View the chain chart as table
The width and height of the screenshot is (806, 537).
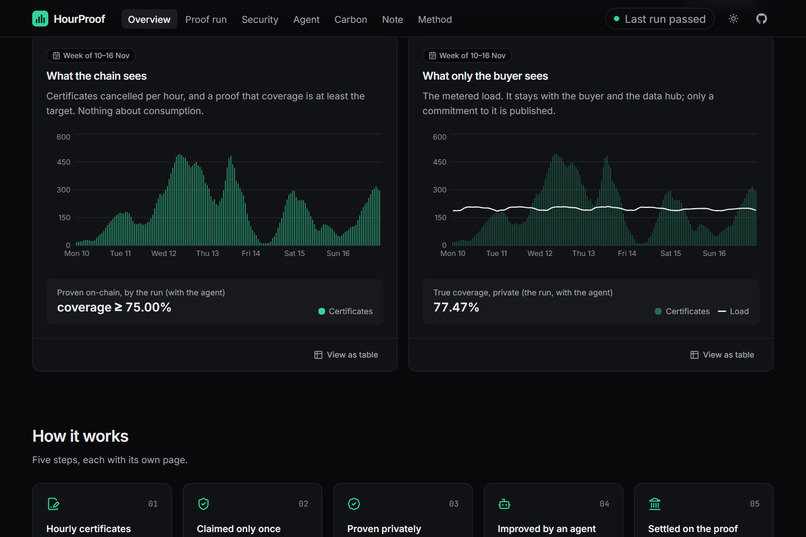pos(346,355)
